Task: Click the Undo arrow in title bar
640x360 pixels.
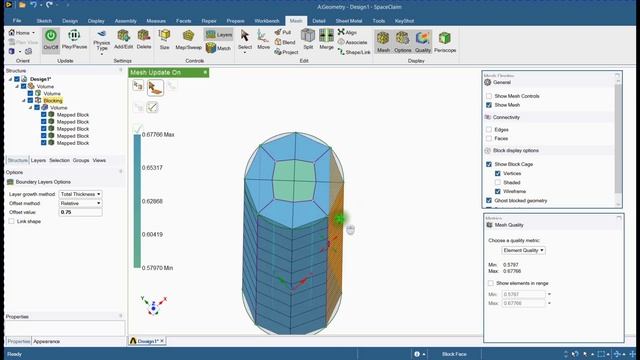Action: 33,5
